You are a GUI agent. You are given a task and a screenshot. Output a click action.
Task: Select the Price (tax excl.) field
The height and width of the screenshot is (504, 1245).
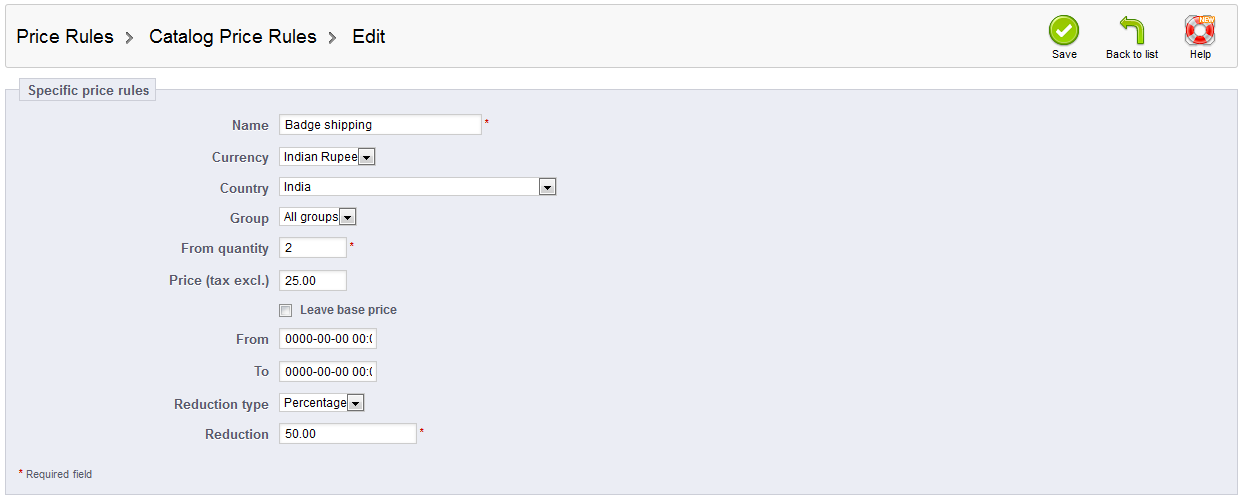pyautogui.click(x=313, y=281)
